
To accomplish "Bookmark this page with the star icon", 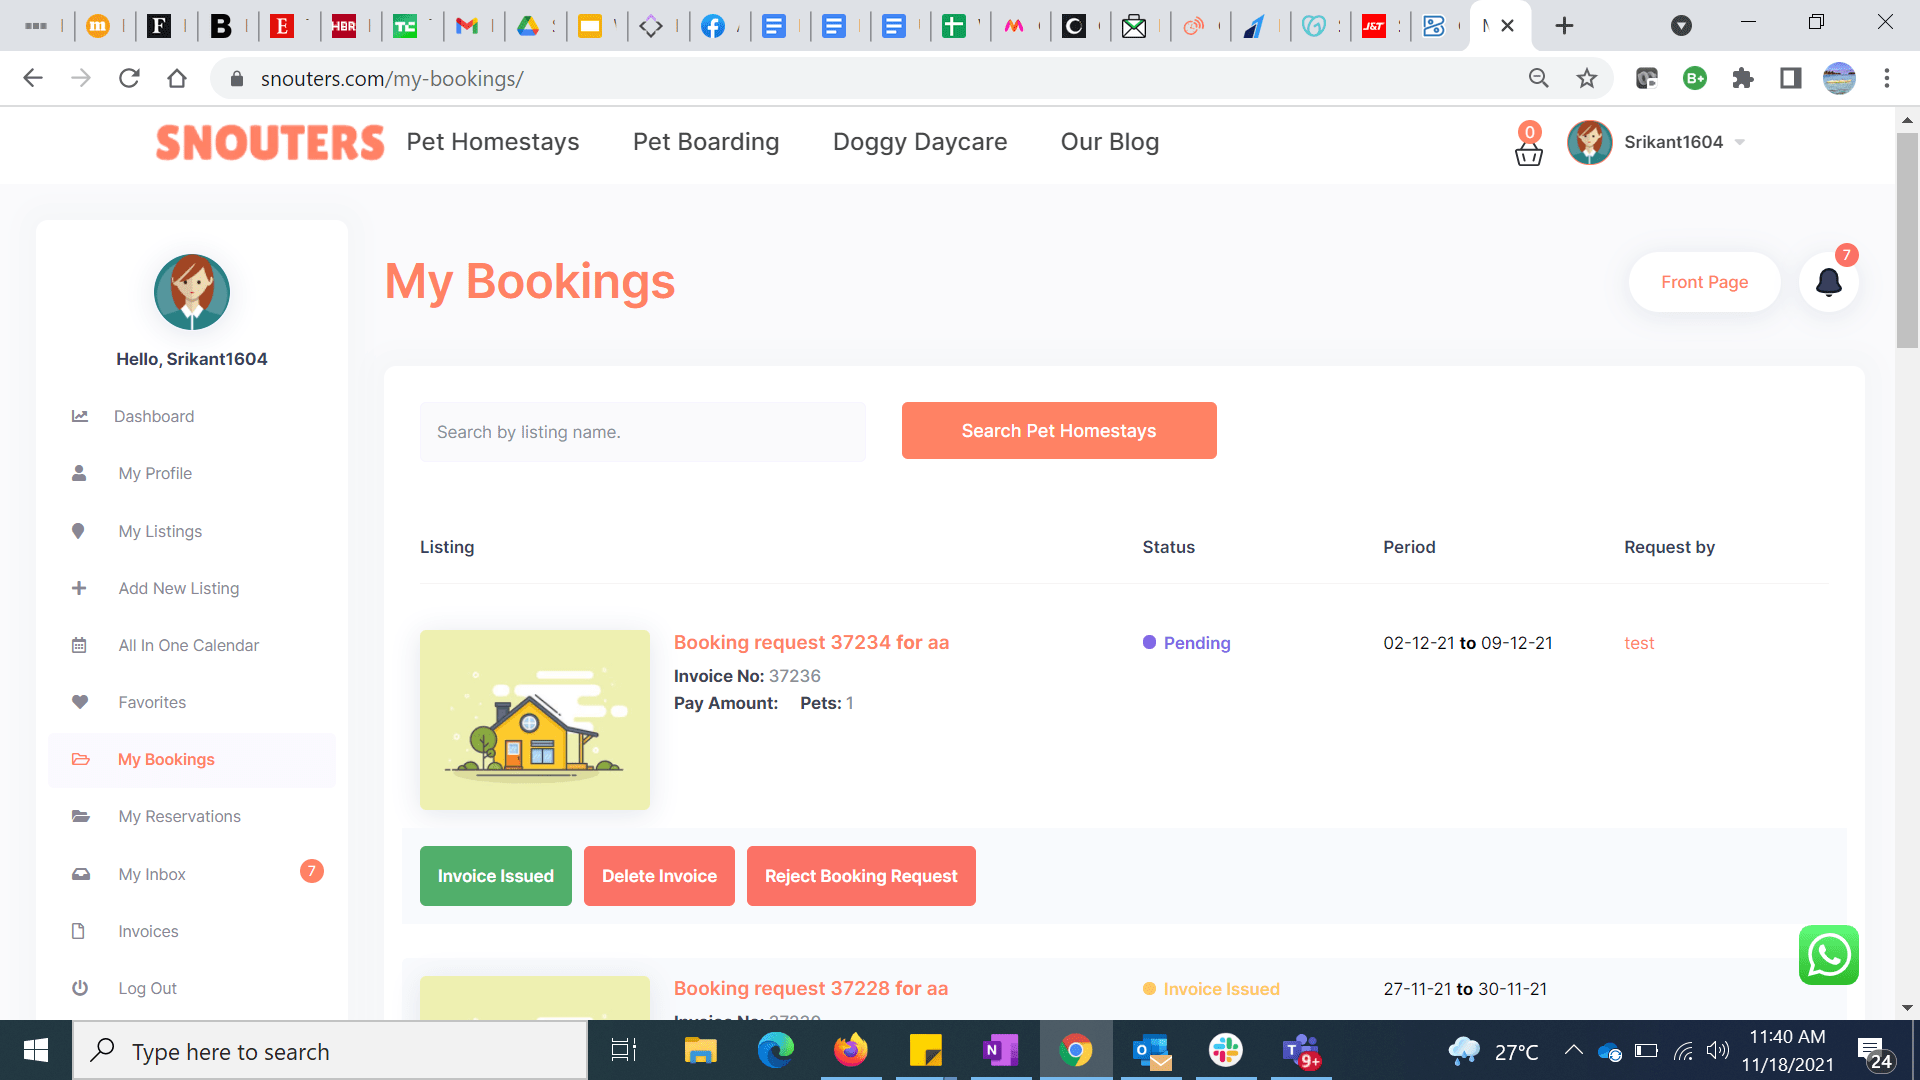I will (1587, 78).
